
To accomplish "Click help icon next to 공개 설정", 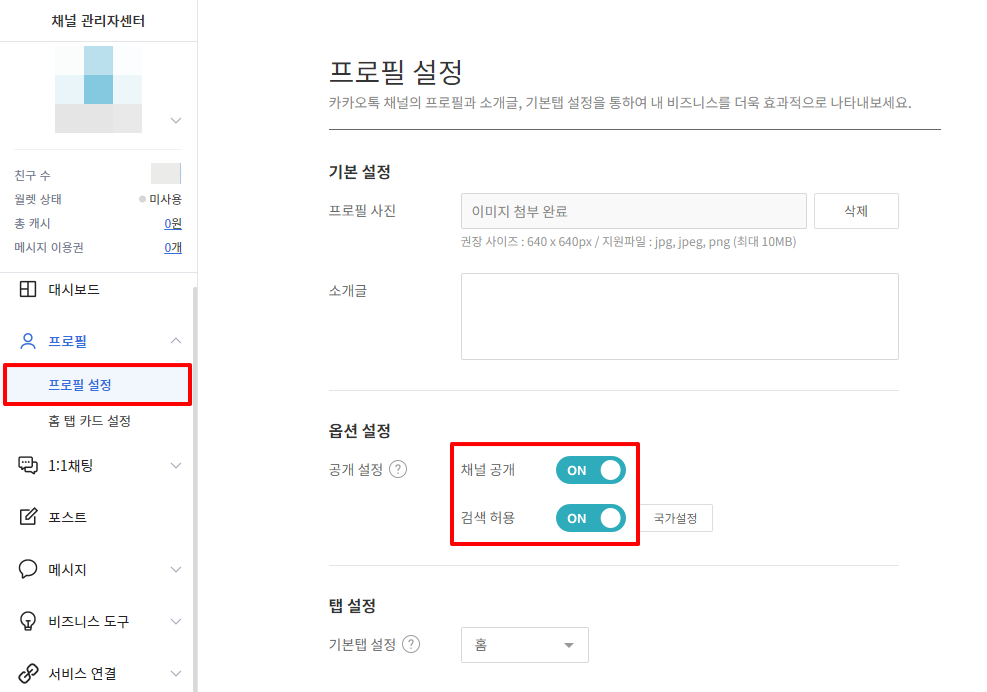I will (398, 469).
